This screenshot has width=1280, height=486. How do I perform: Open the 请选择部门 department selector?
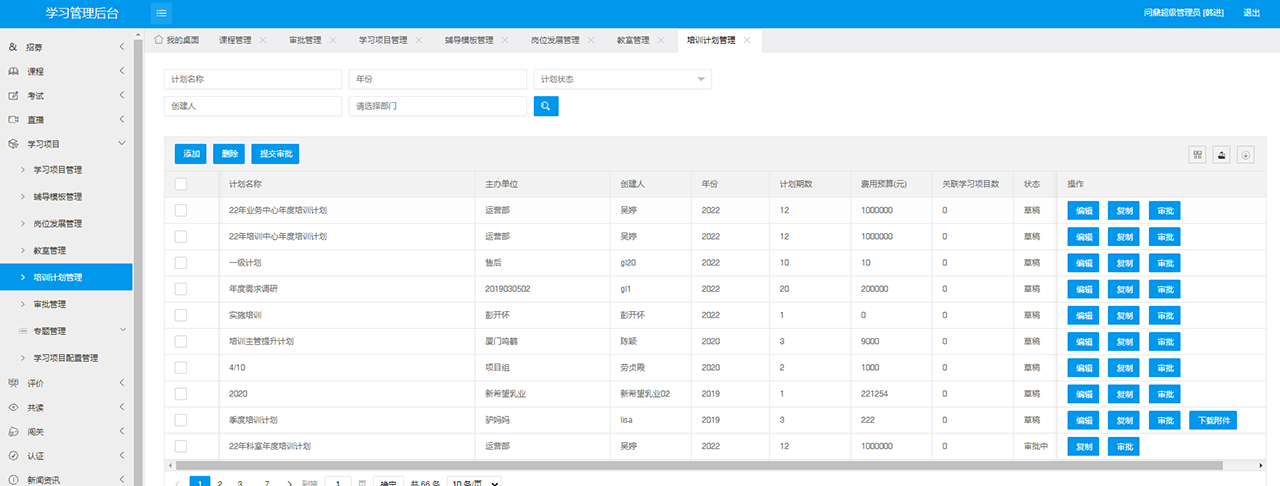[x=438, y=106]
